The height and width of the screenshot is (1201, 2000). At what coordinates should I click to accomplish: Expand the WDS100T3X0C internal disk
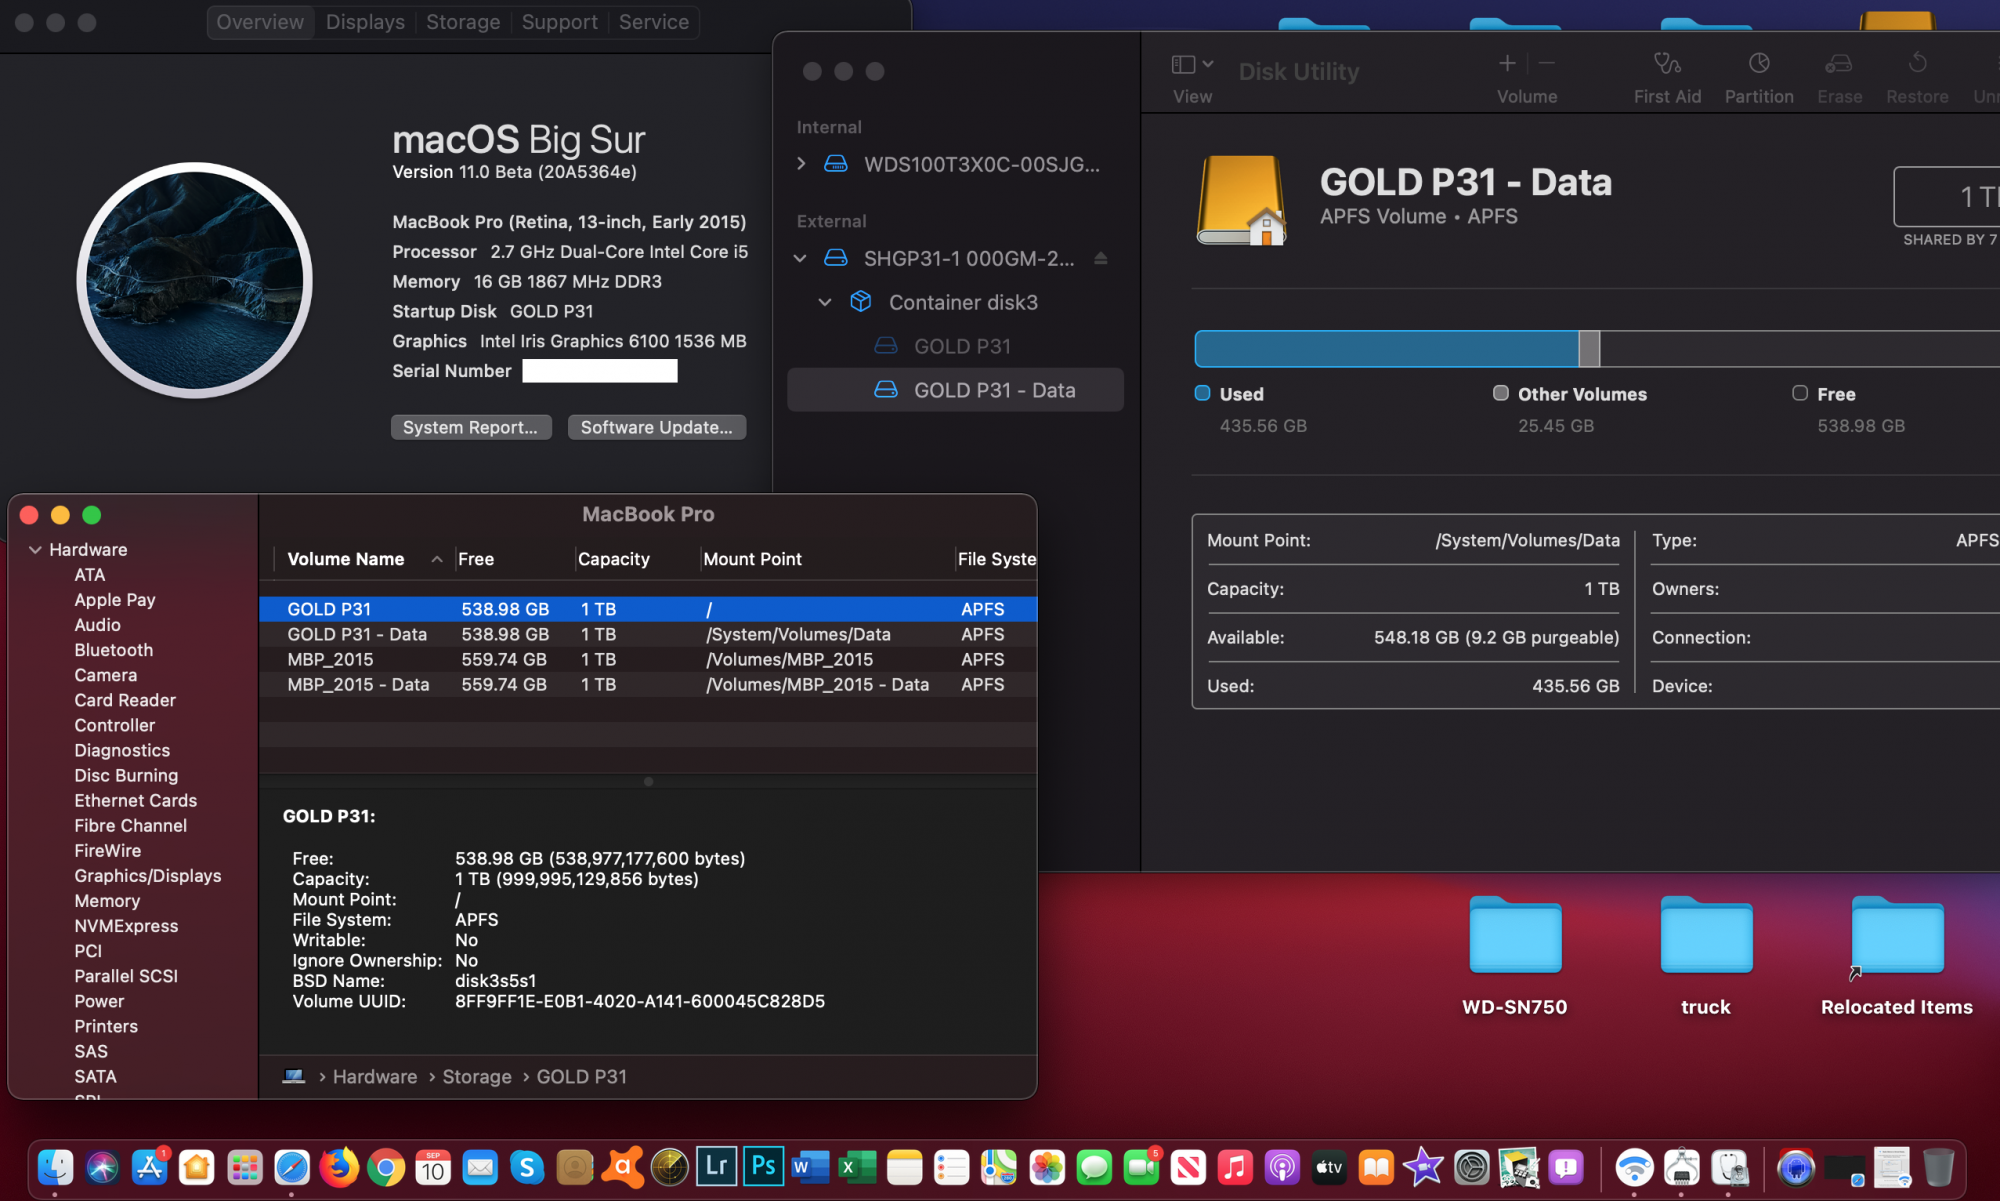801,164
